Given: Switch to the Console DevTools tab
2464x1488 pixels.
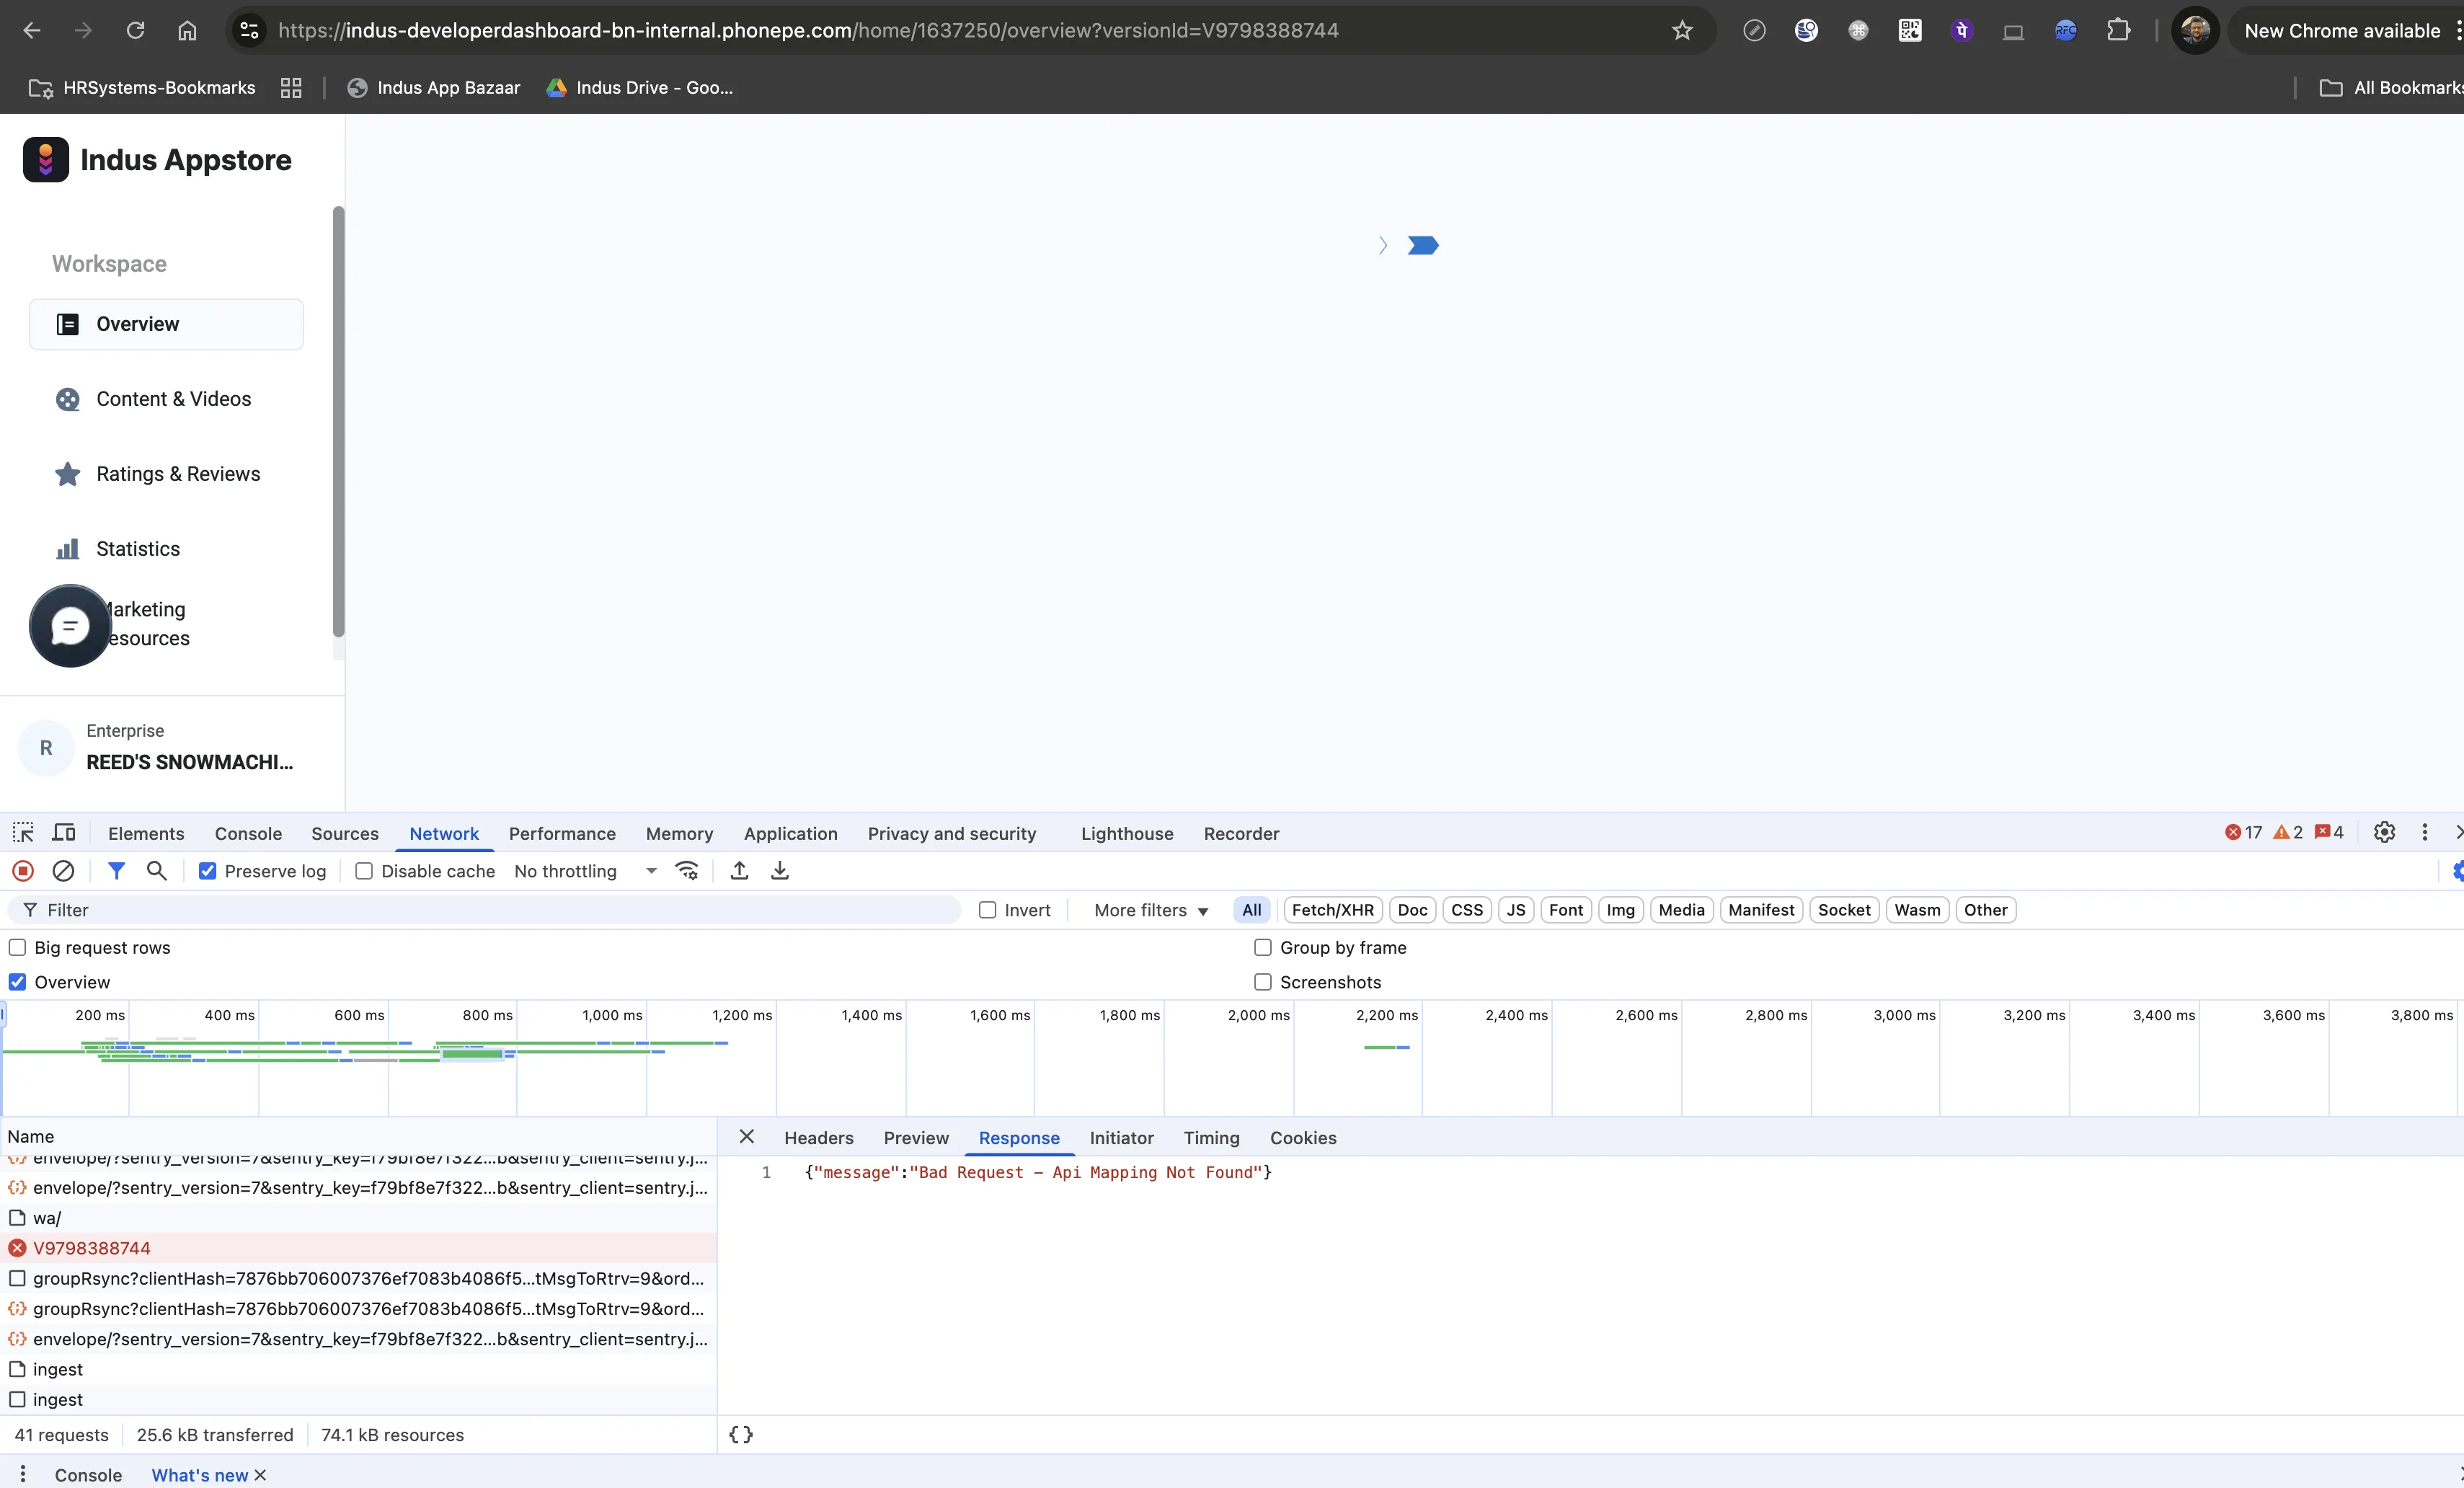Looking at the screenshot, I should 248,833.
